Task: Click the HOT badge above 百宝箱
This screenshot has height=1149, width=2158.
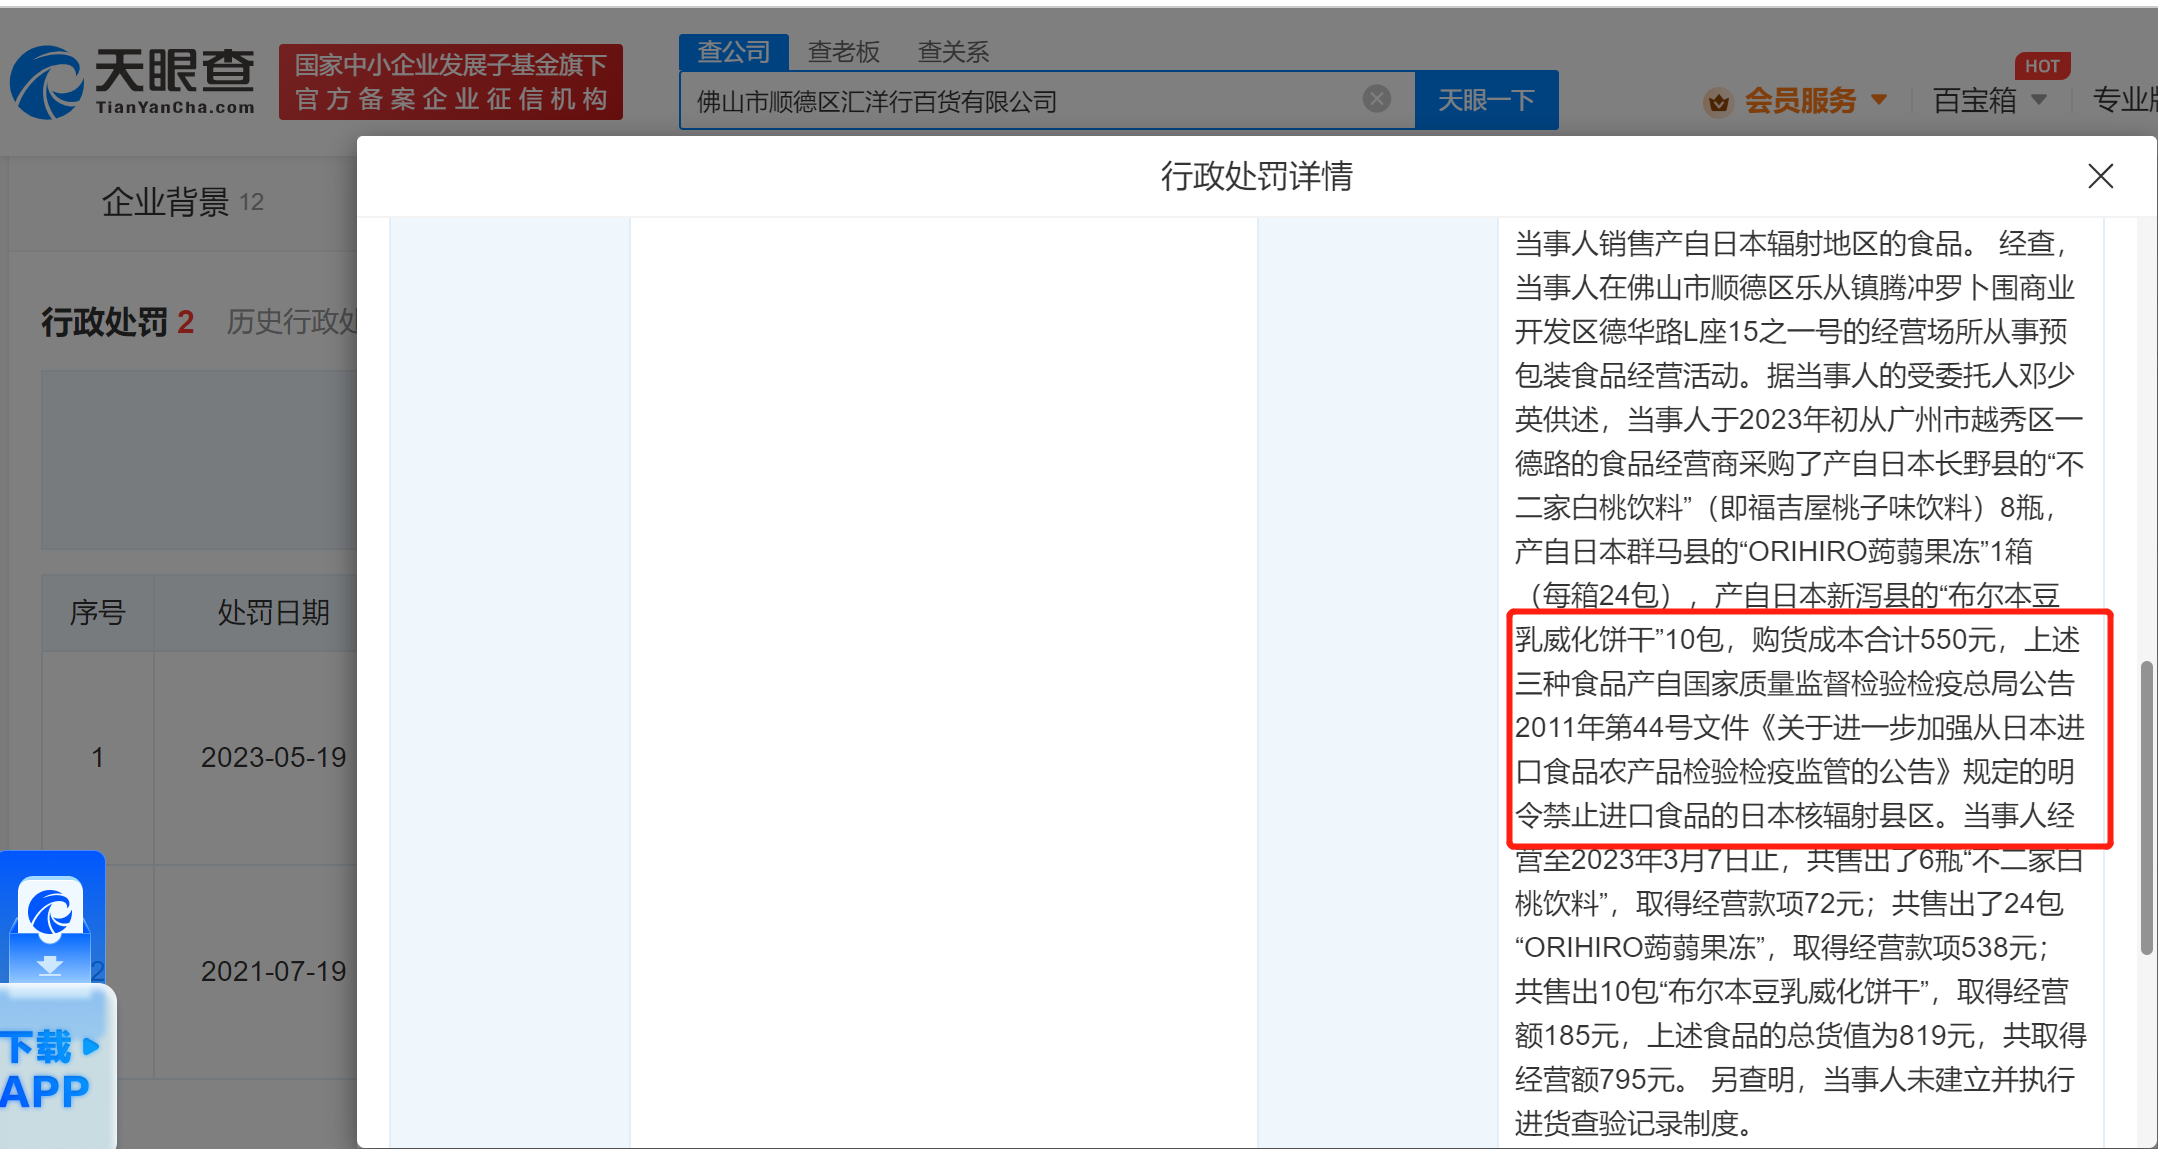Action: click(x=2041, y=66)
